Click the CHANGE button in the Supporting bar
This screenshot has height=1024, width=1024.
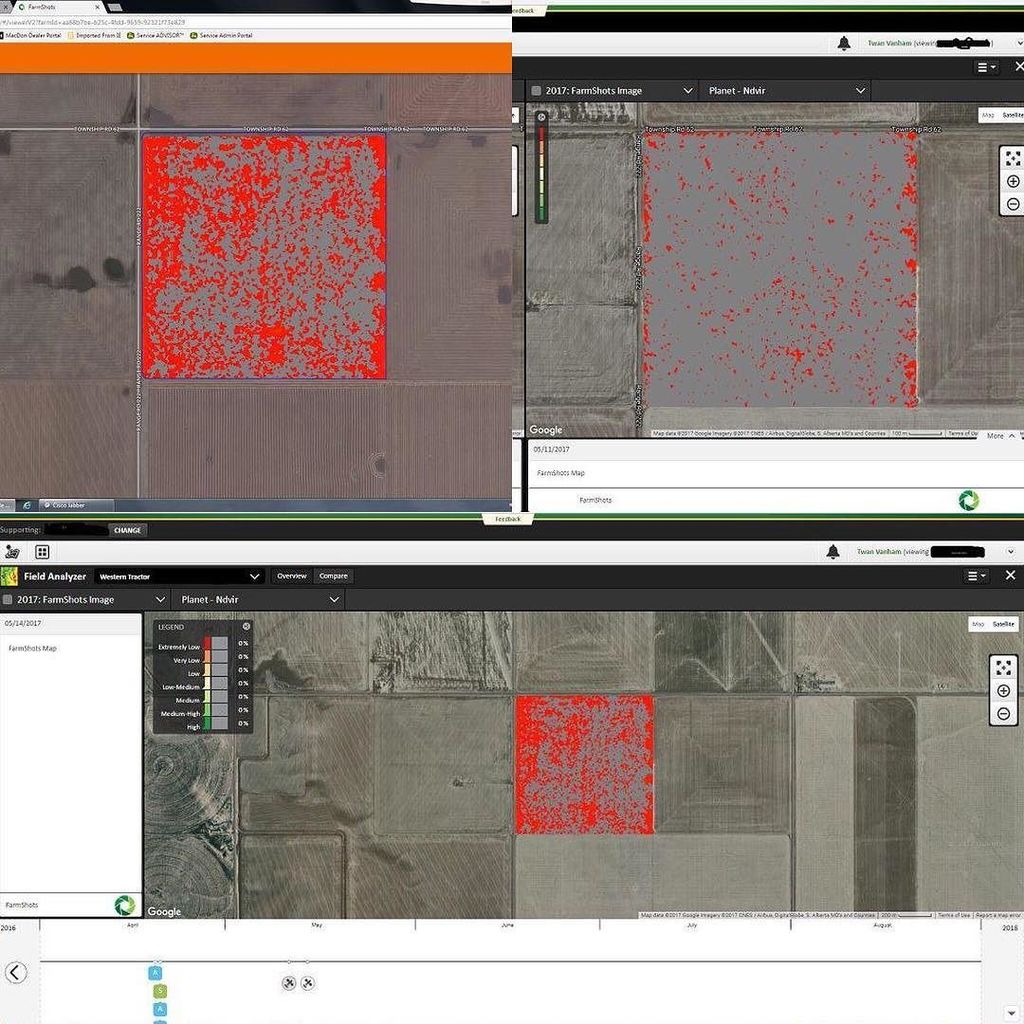pos(127,530)
